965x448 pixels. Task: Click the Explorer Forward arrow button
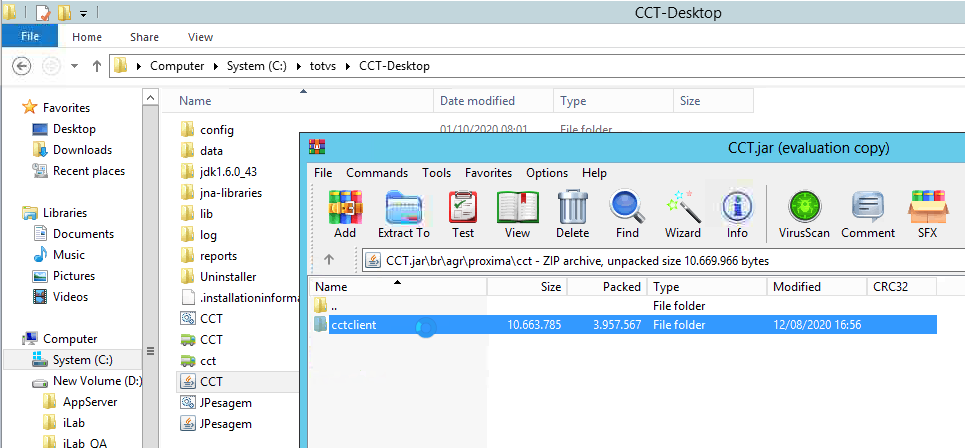(x=52, y=66)
